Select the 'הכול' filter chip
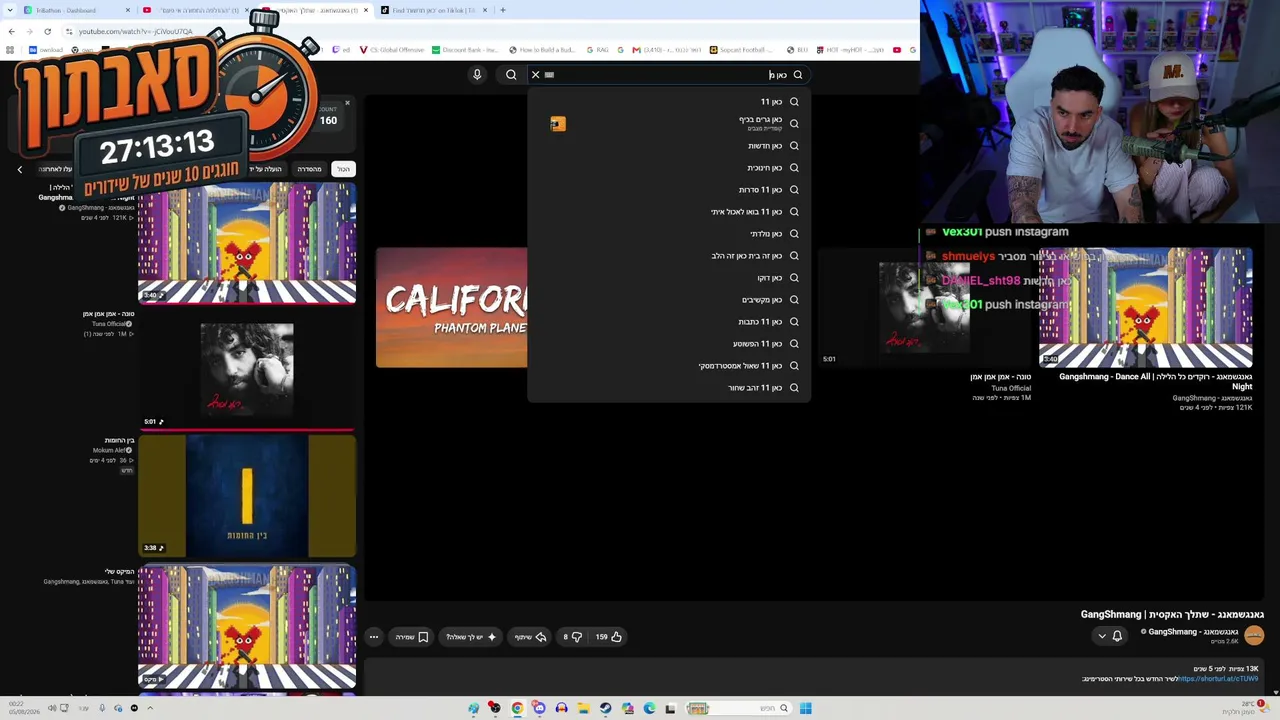 point(343,169)
